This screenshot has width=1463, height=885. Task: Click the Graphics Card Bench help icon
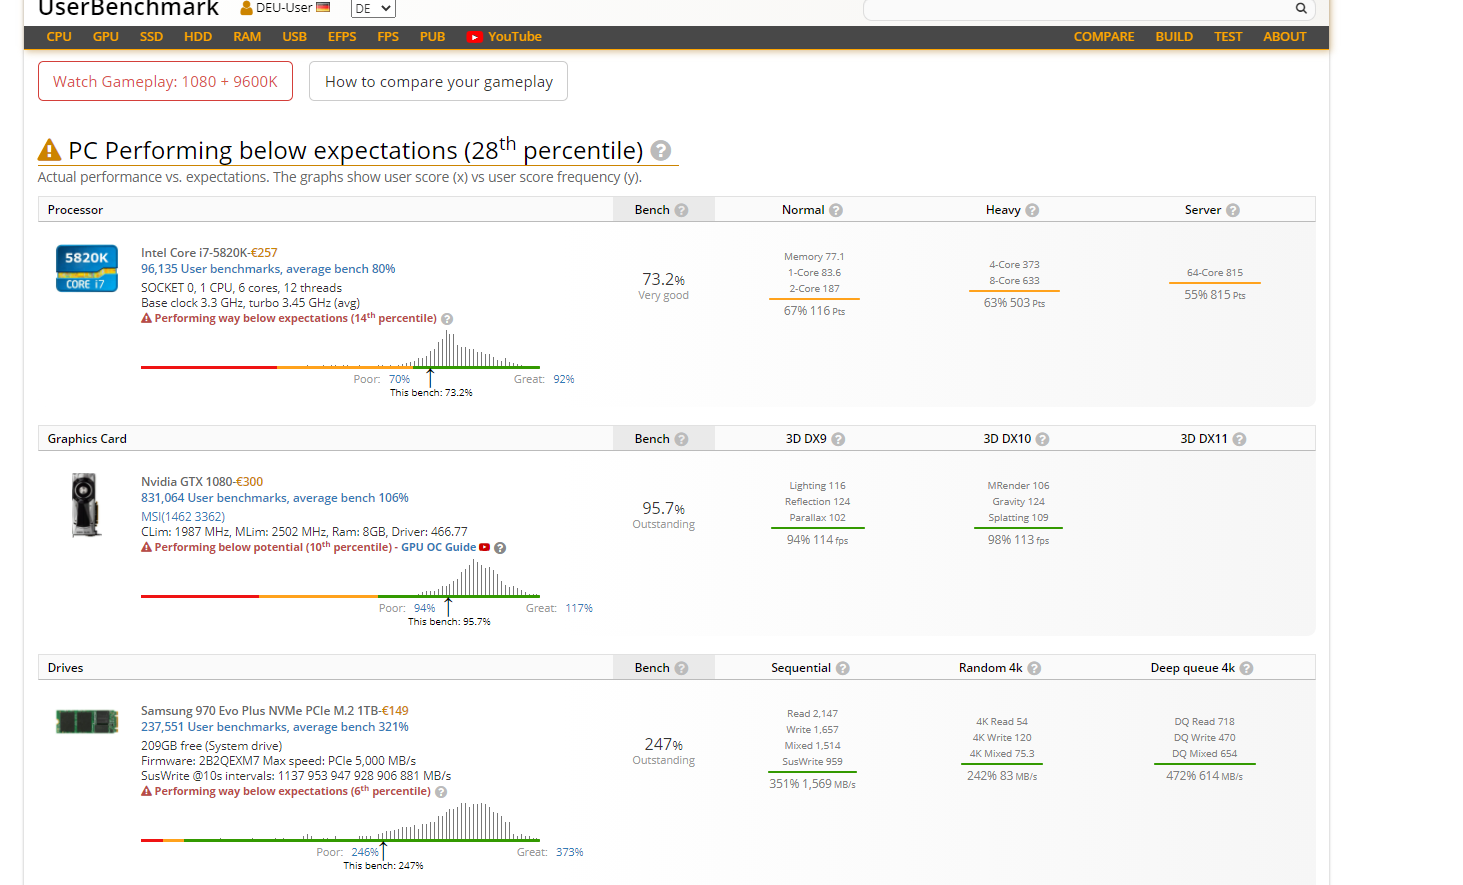tap(681, 439)
